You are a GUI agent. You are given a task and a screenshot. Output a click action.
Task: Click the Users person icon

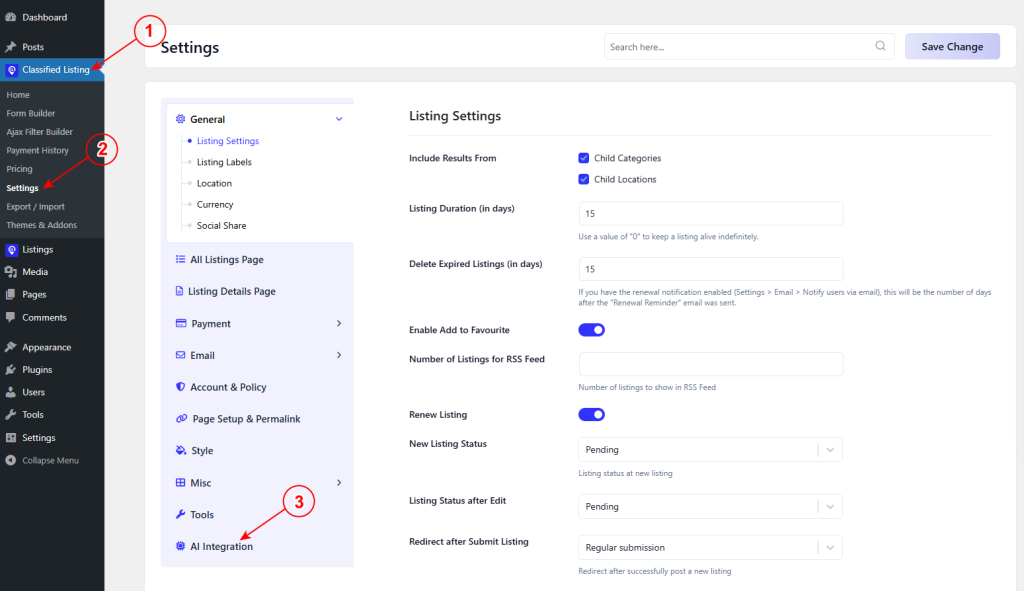10,392
